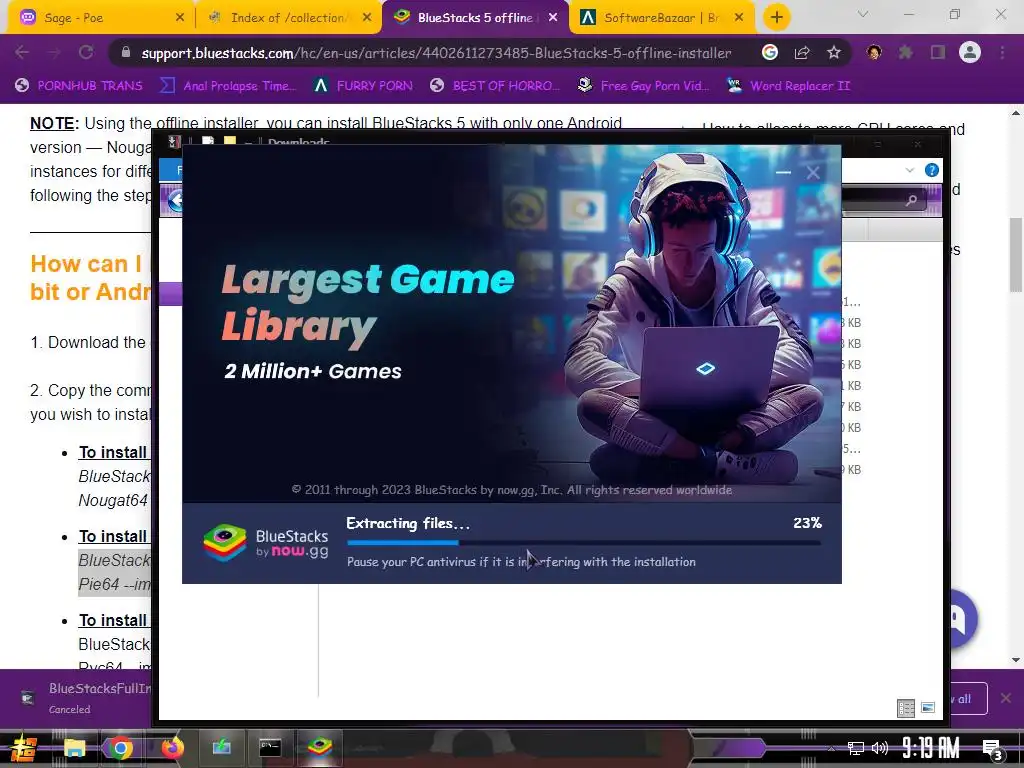Click the address bar URL
Viewport: 1024px width, 768px height.
click(x=436, y=53)
